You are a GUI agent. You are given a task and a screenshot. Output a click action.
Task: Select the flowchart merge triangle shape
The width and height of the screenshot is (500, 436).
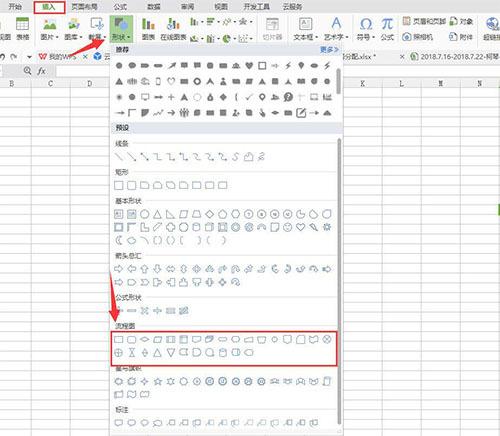pyautogui.click(x=171, y=352)
